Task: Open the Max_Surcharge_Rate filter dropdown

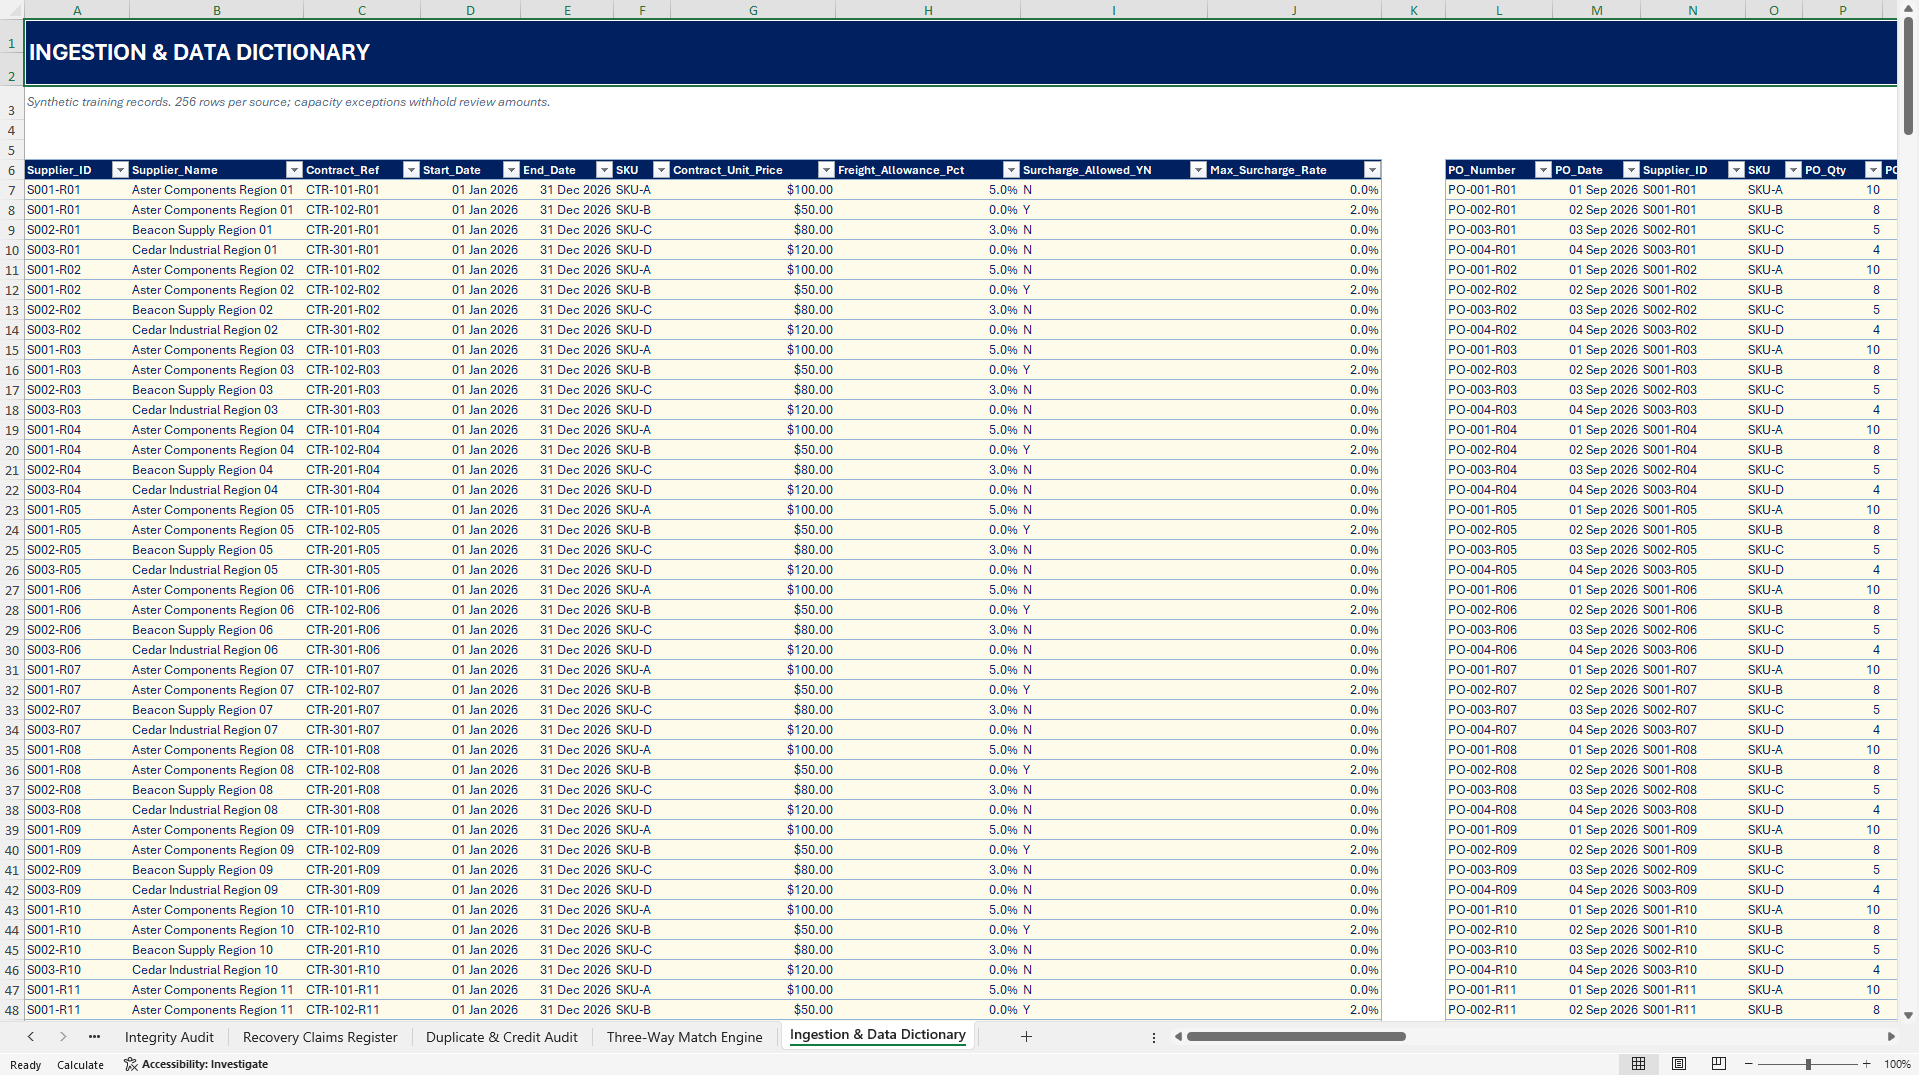Action: pos(1372,170)
